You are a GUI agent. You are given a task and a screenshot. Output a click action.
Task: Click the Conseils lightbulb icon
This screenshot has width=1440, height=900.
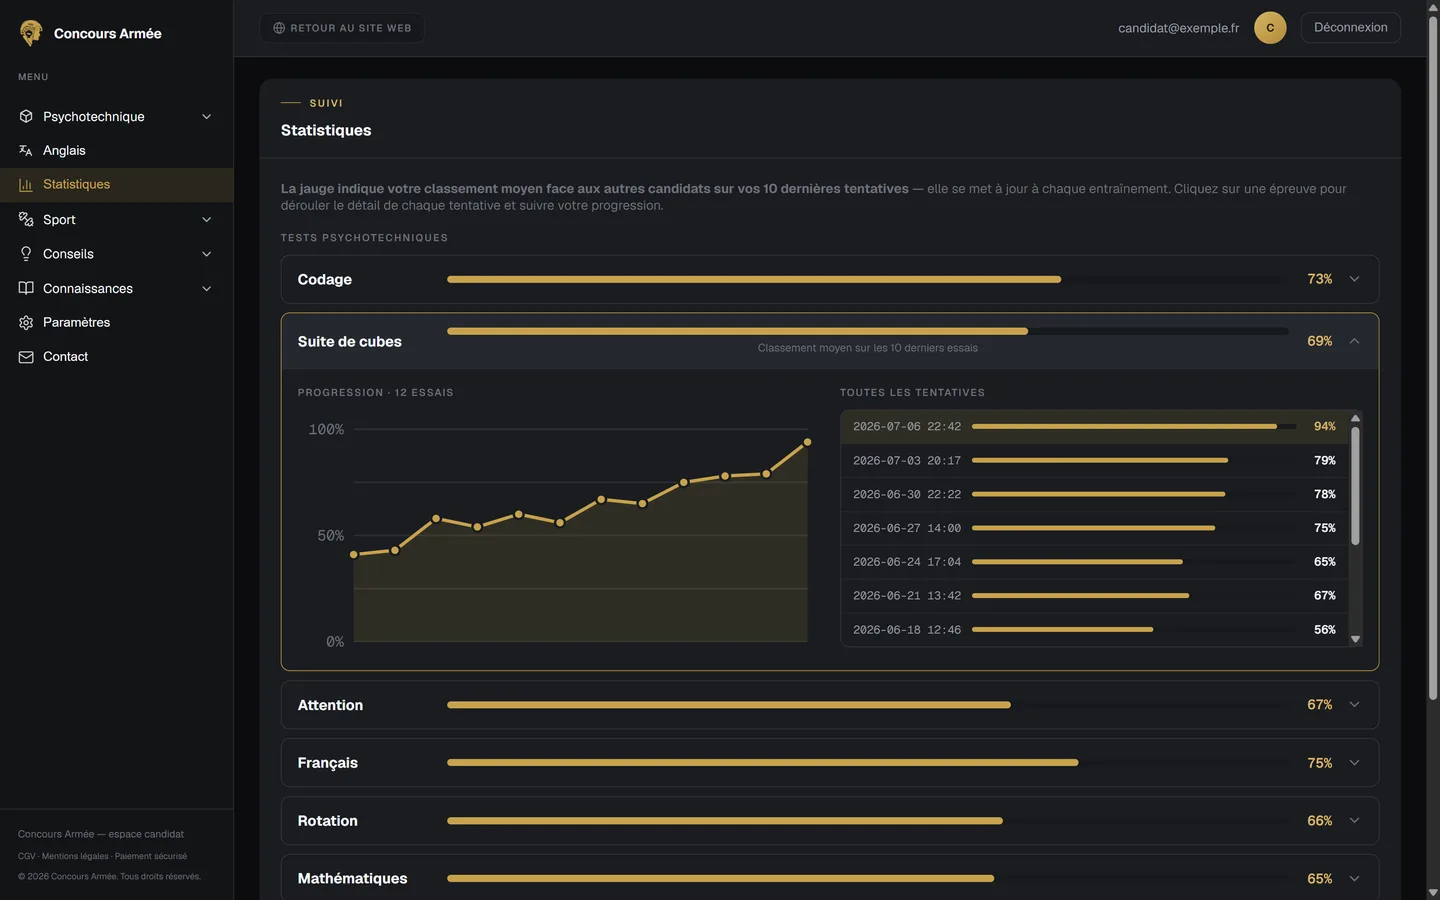coord(26,254)
